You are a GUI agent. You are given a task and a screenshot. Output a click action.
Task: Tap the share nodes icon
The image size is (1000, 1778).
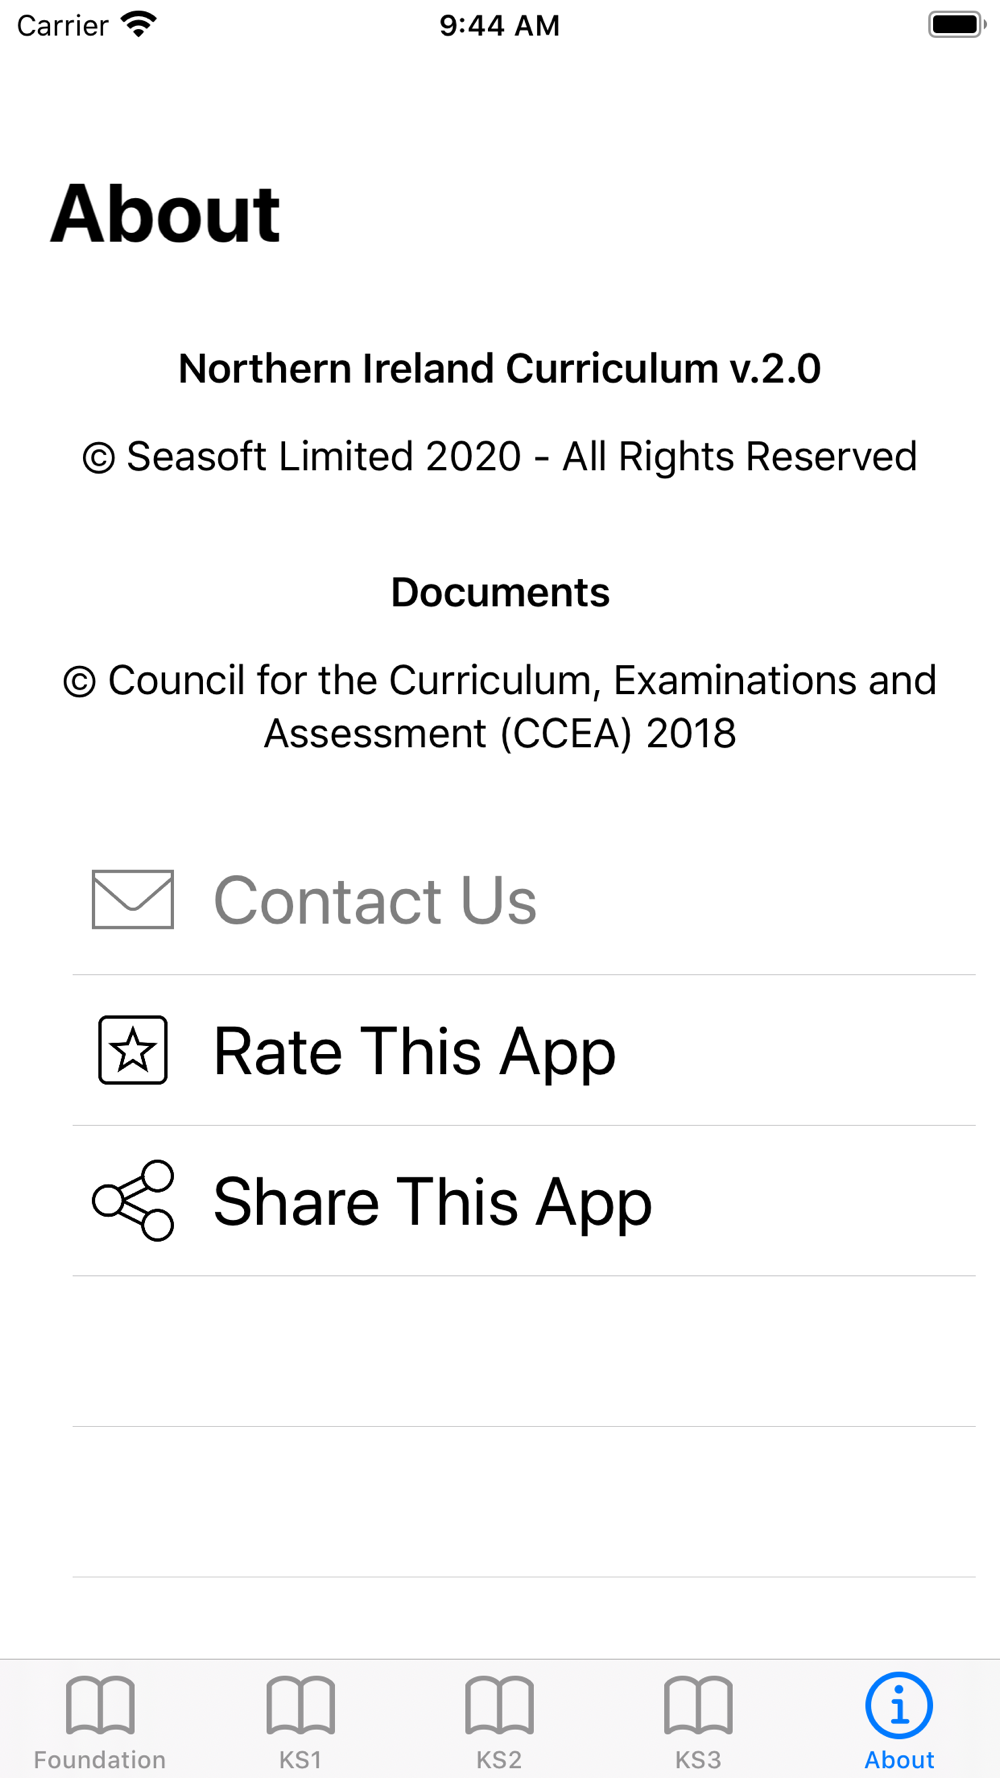coord(133,1200)
